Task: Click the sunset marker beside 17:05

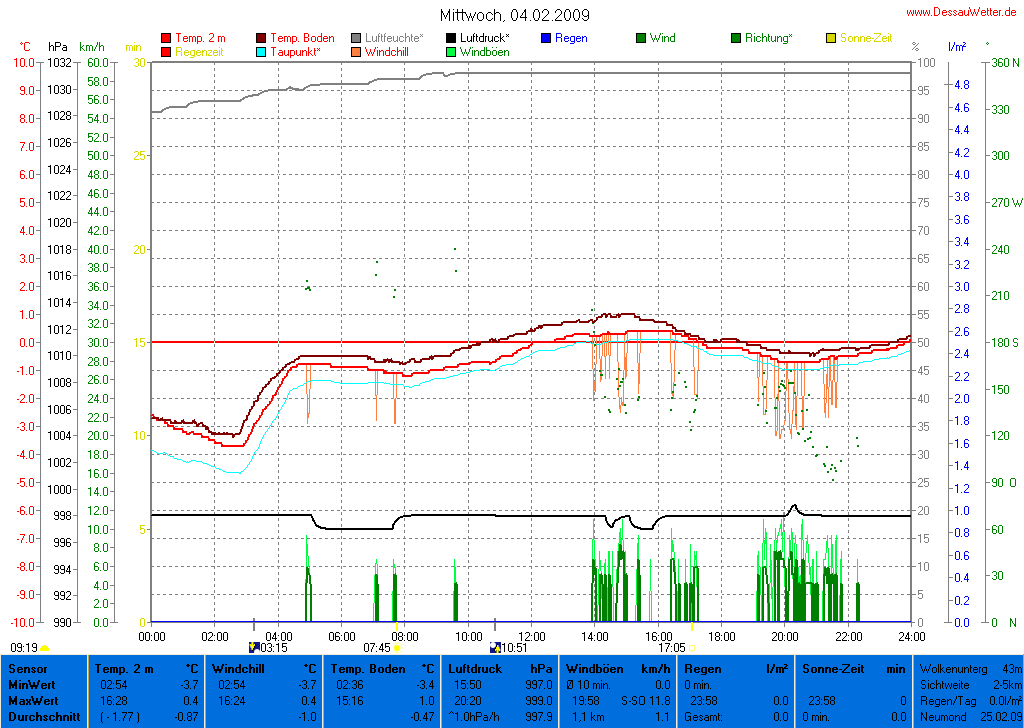Action: coord(692,648)
